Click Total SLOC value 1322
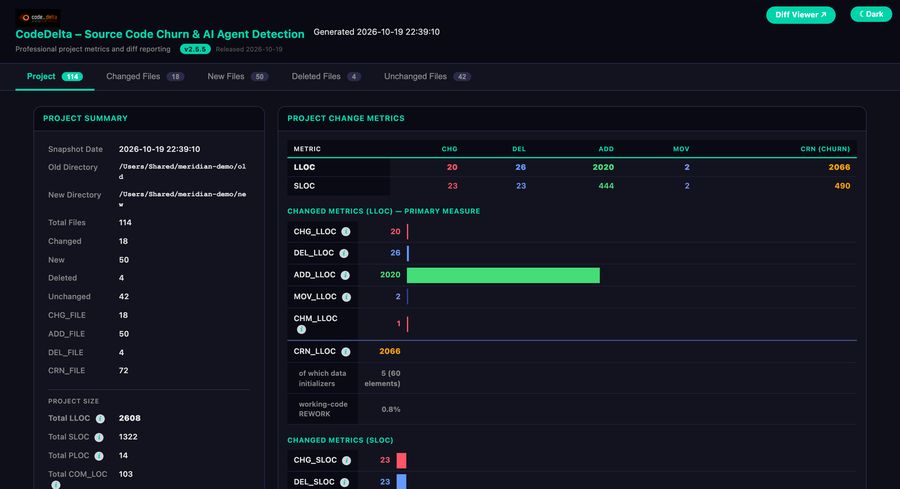 tap(128, 437)
